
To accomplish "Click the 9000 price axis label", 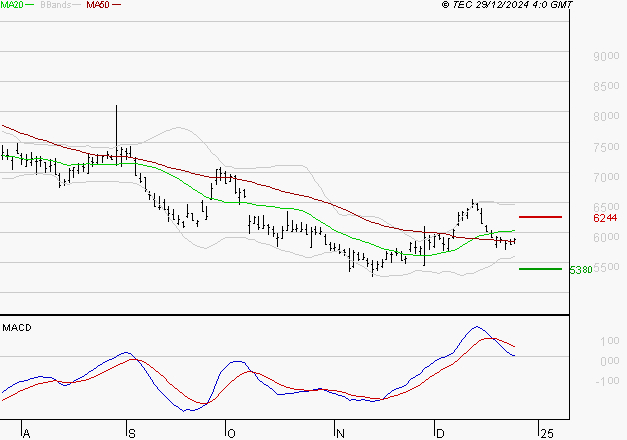I will (606, 56).
